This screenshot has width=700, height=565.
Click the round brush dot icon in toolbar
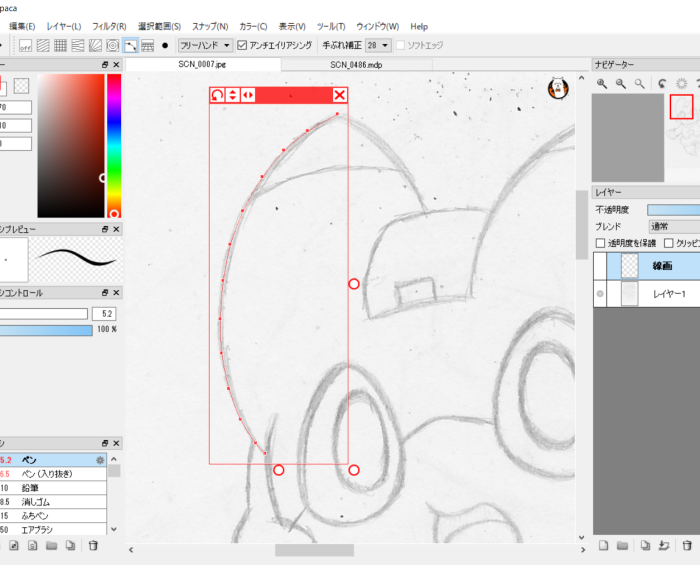[165, 46]
